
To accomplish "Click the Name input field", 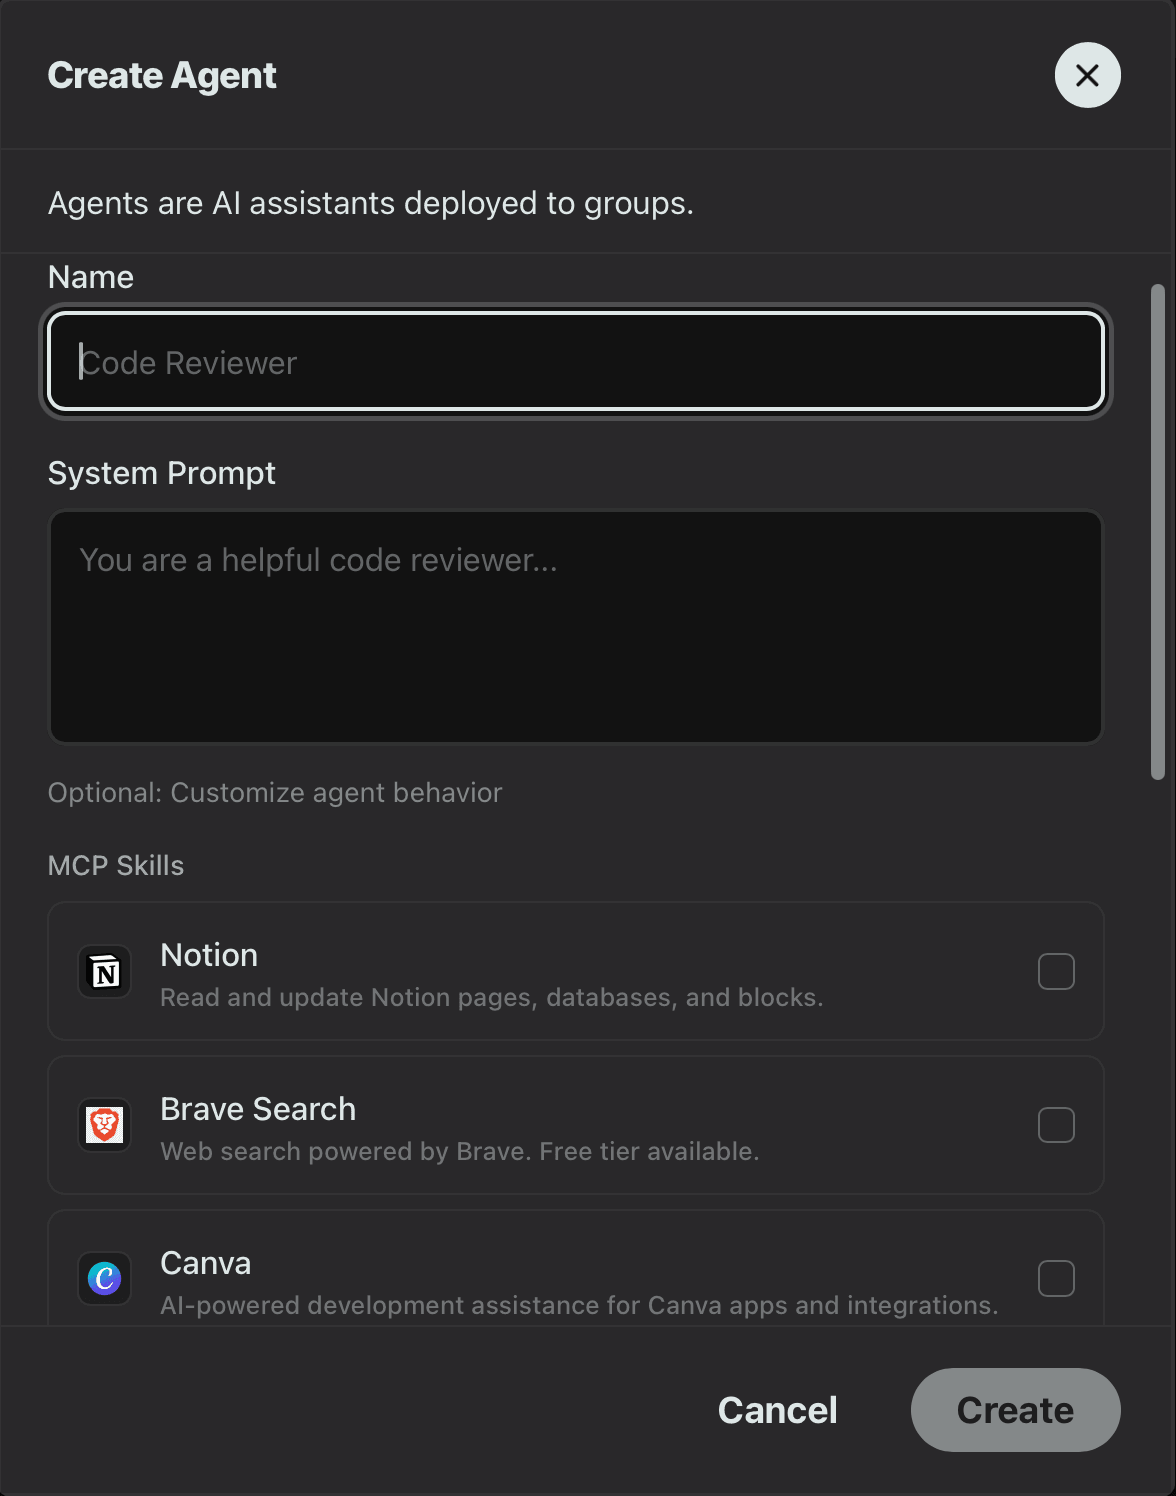I will click(x=574, y=361).
